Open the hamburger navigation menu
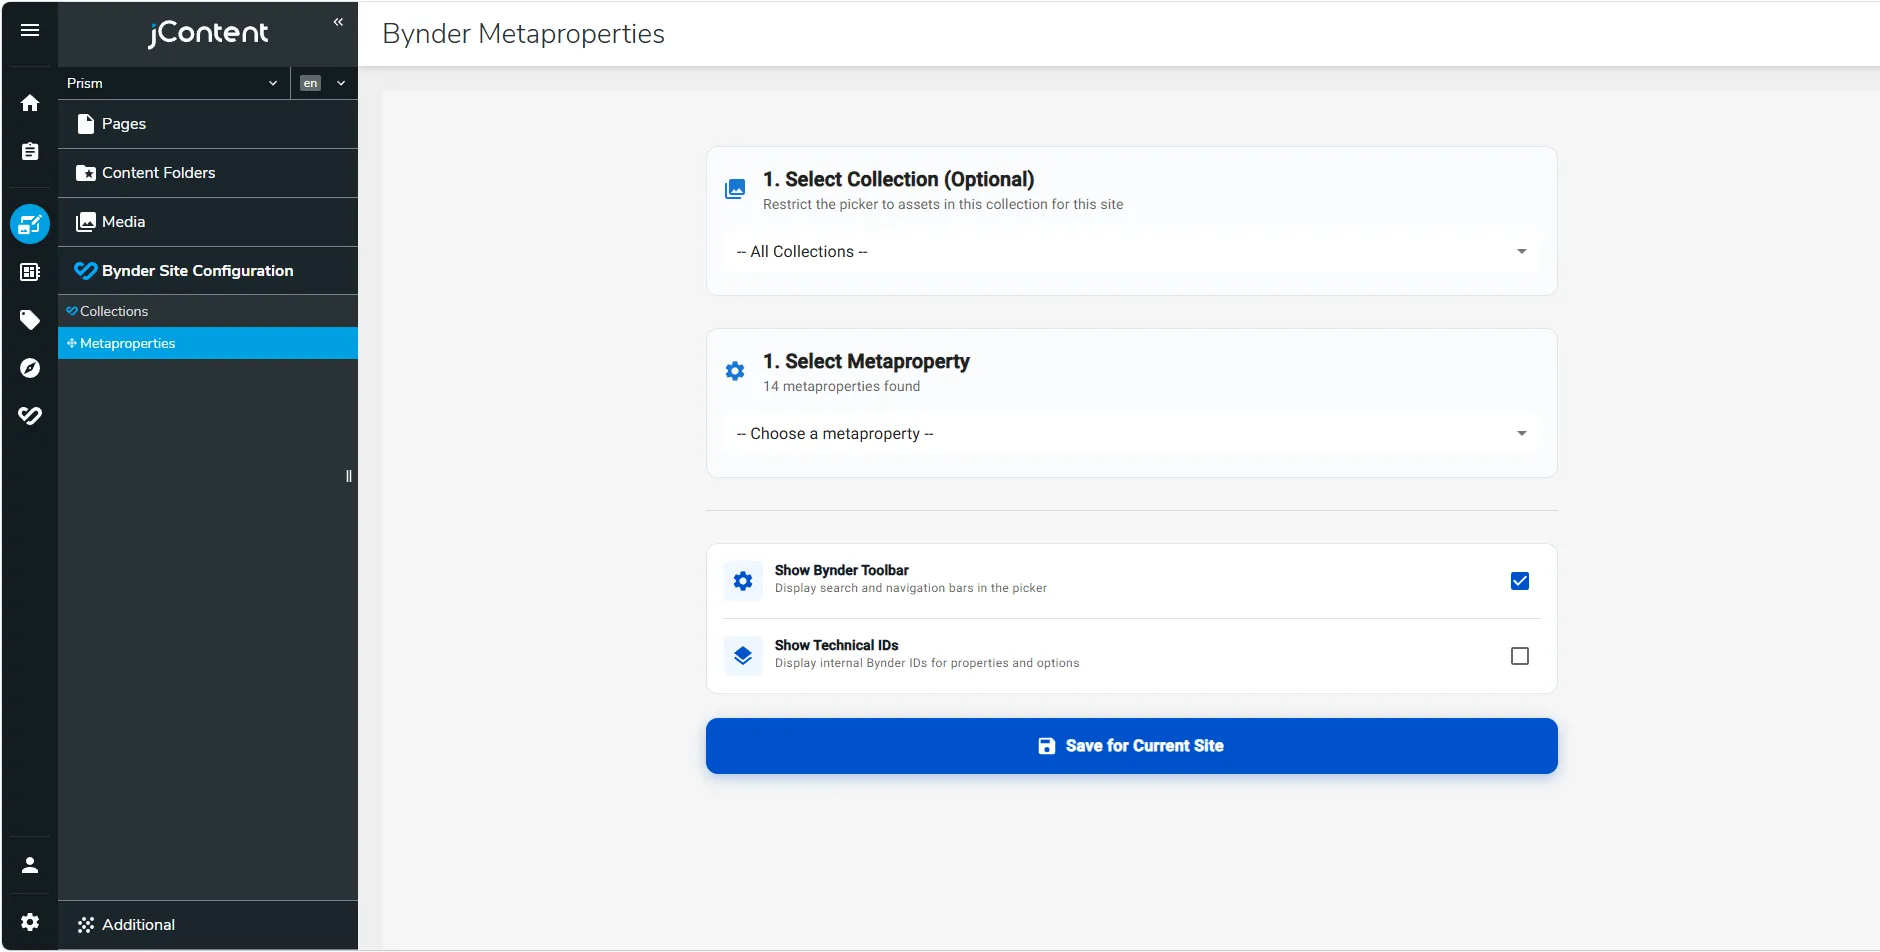This screenshot has height=952, width=1880. [x=30, y=30]
